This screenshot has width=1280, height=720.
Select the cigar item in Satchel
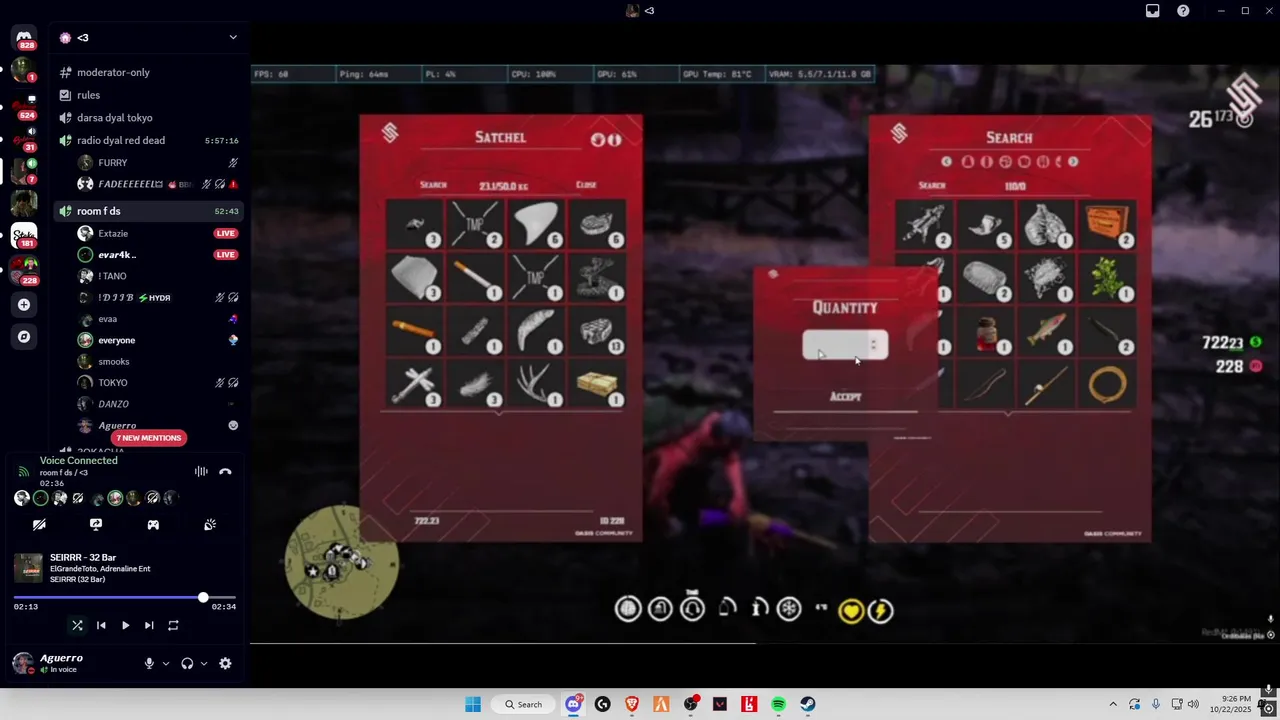pos(414,330)
